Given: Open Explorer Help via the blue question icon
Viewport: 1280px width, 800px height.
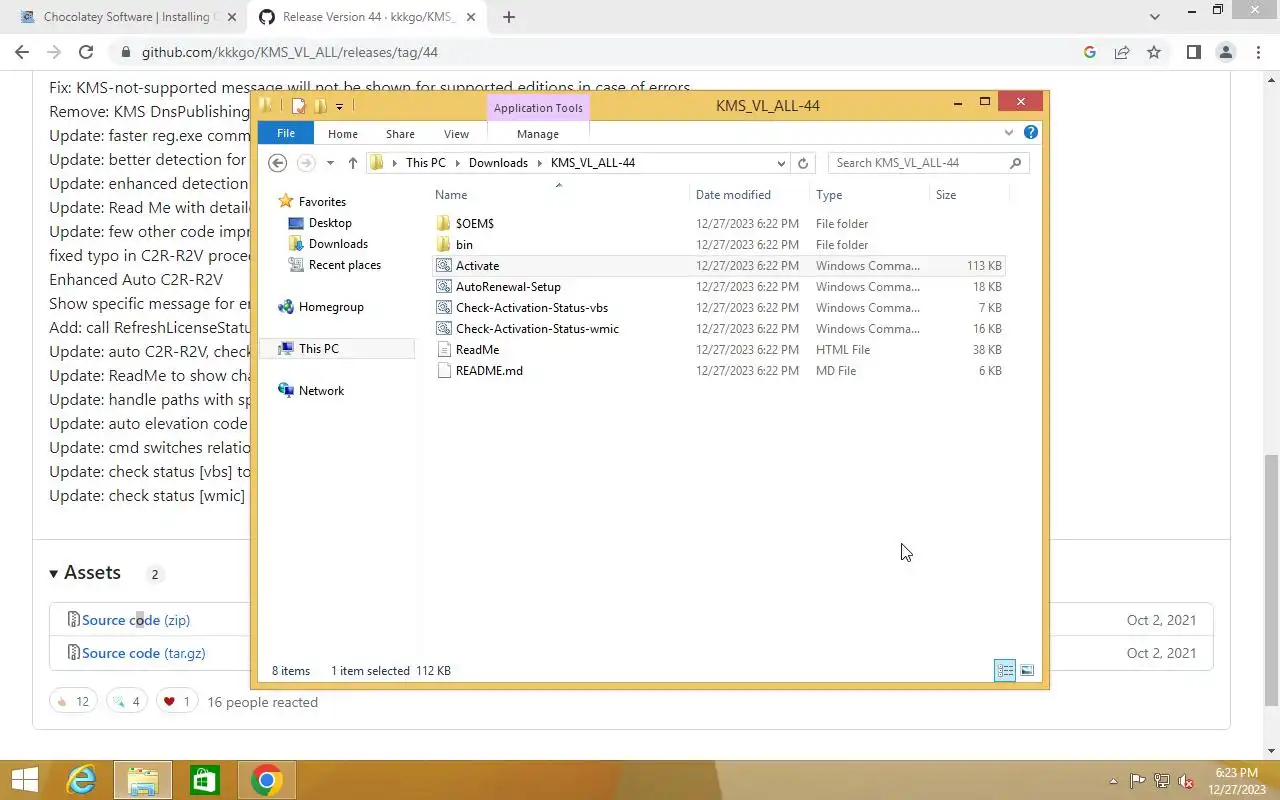Looking at the screenshot, I should pyautogui.click(x=1031, y=132).
